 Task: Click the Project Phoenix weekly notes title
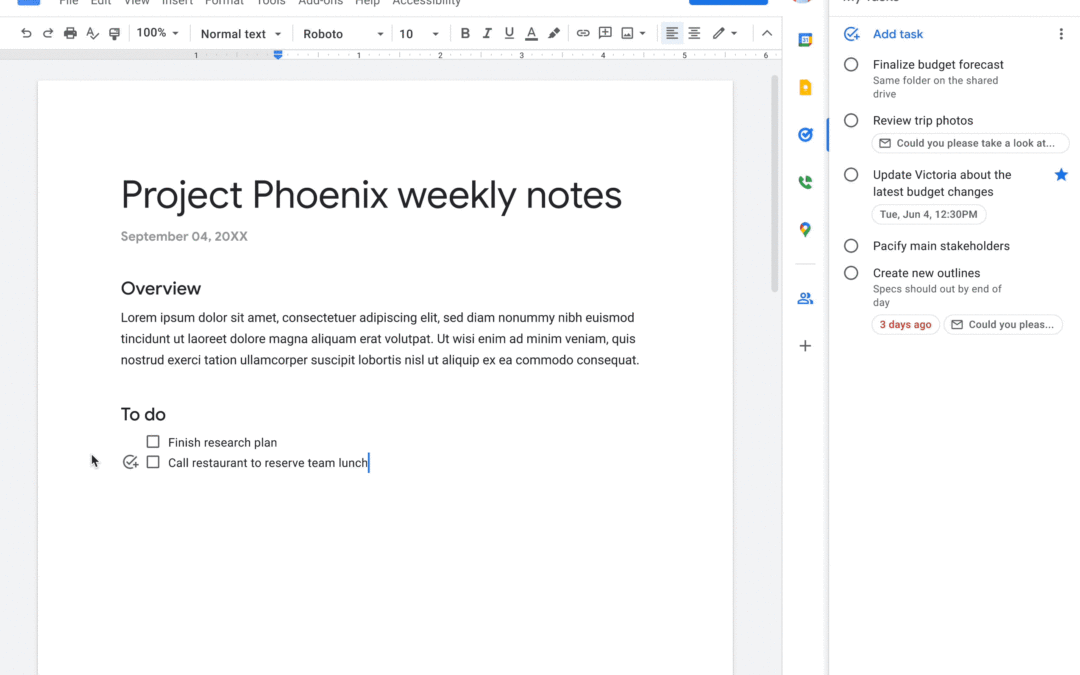pos(371,195)
